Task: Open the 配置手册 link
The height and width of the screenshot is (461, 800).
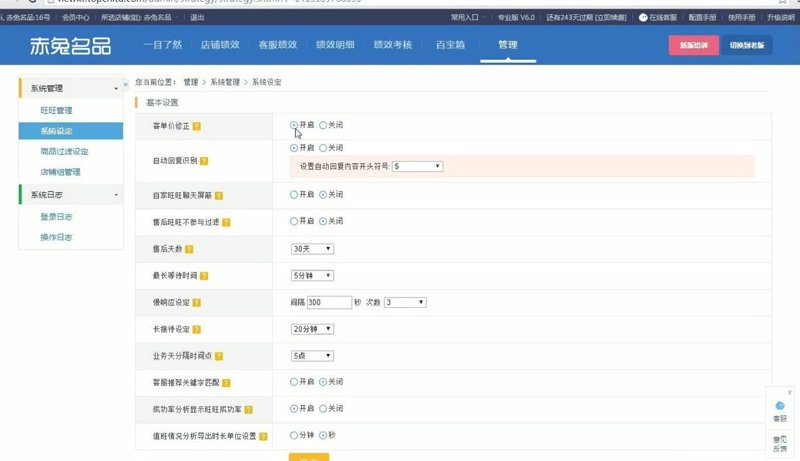Action: click(x=703, y=17)
